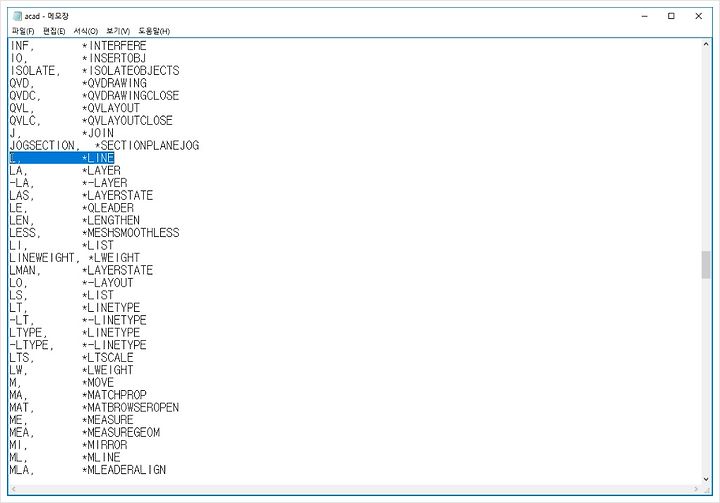
Task: Click *LIST in the LI row
Action: [98, 245]
